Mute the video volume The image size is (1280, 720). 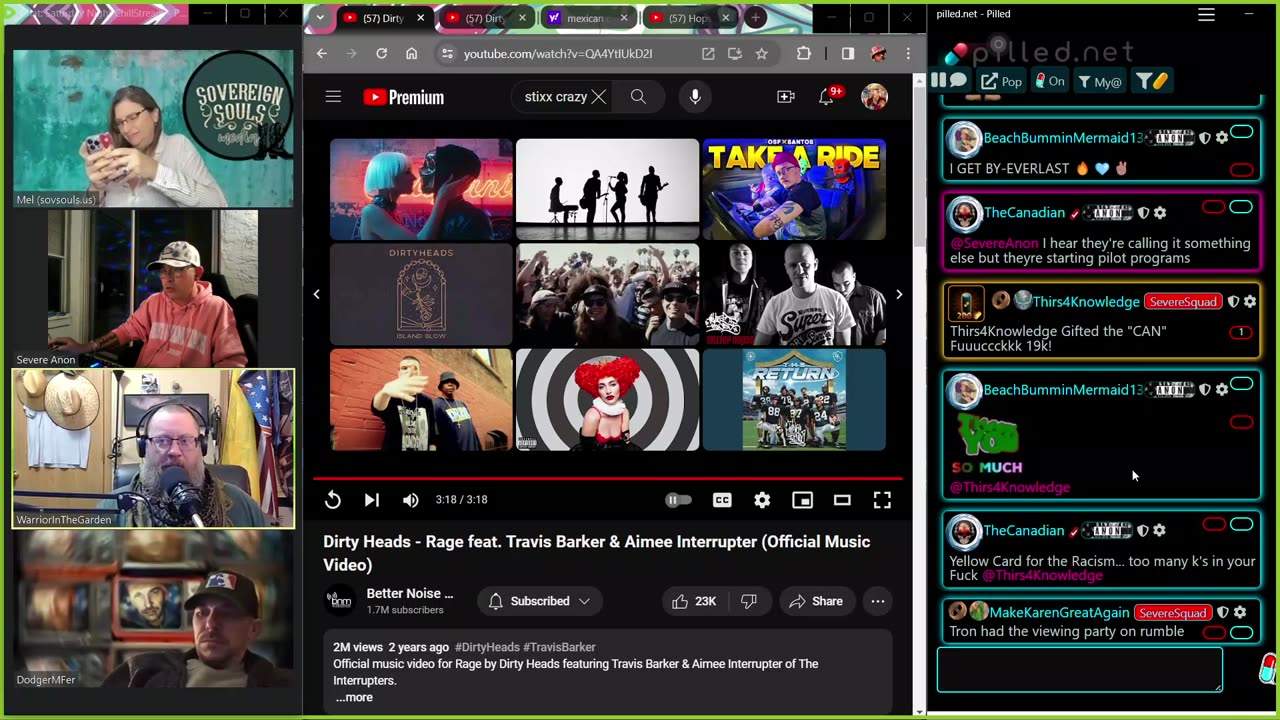click(x=410, y=500)
